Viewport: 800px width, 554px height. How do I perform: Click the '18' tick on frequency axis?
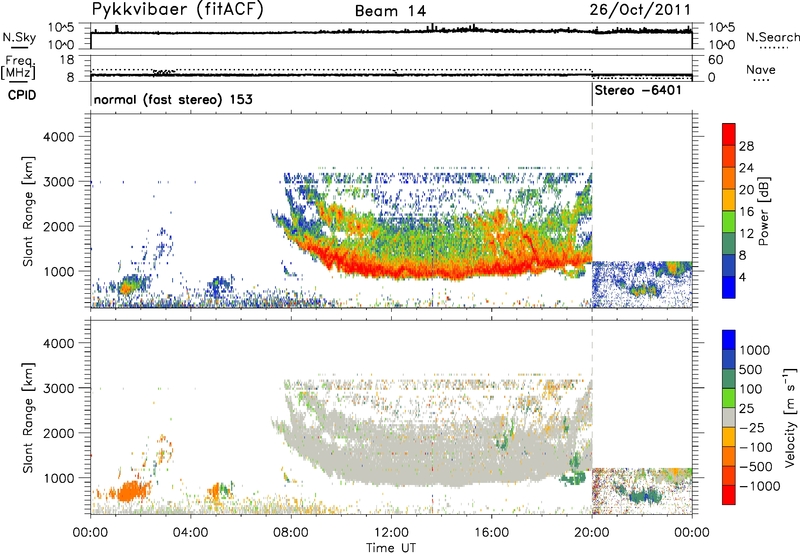tap(66, 60)
